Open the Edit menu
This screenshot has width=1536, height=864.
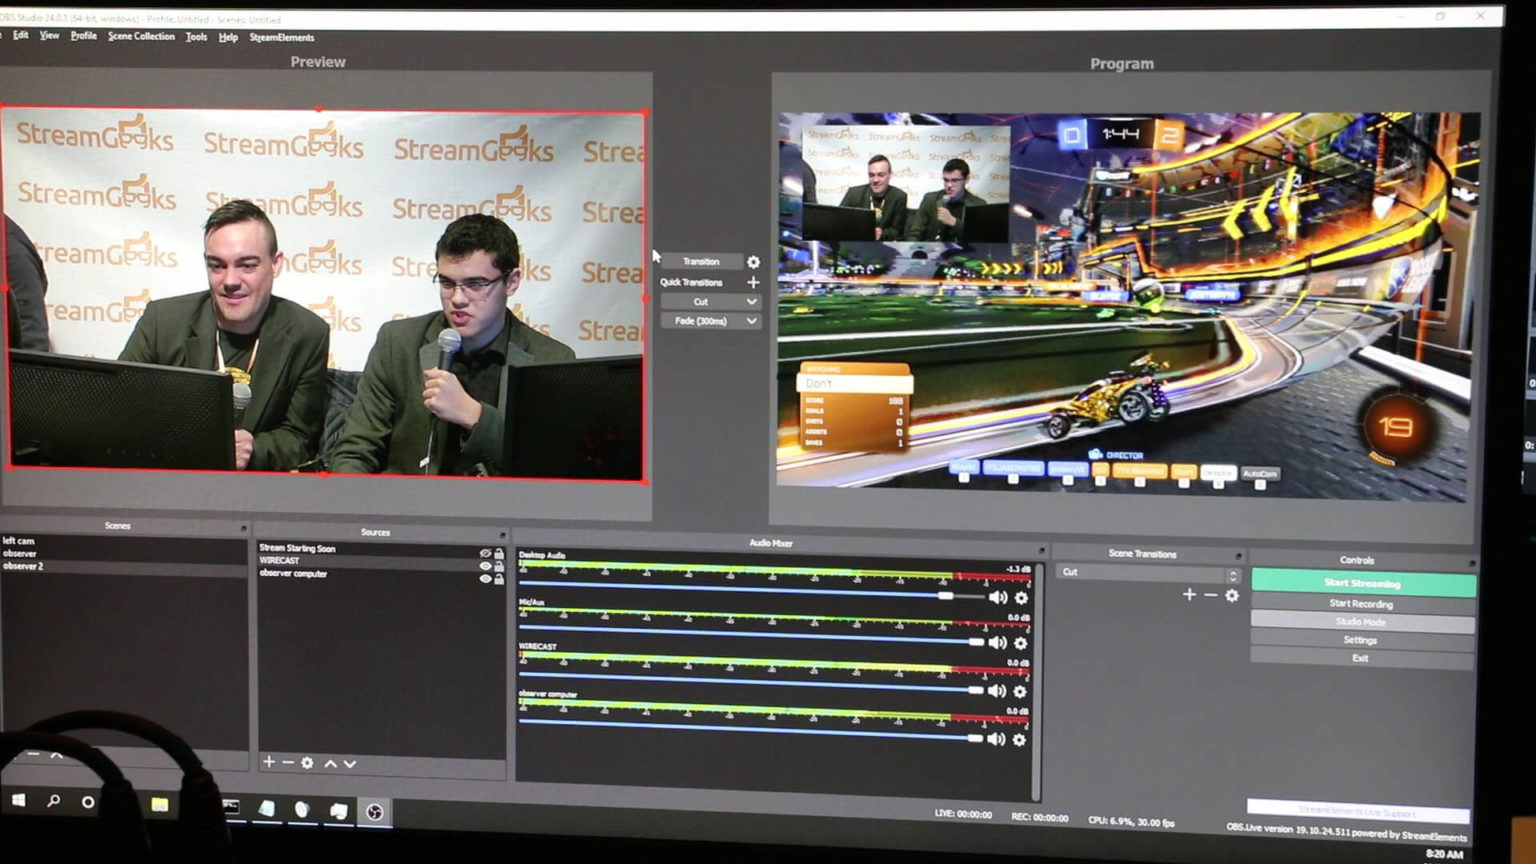(20, 35)
